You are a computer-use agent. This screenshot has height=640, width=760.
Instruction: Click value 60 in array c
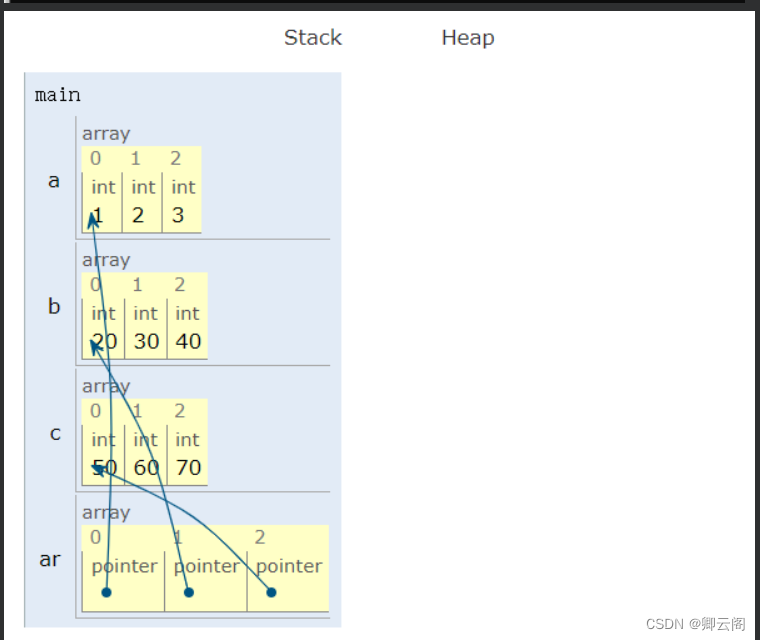(x=146, y=467)
